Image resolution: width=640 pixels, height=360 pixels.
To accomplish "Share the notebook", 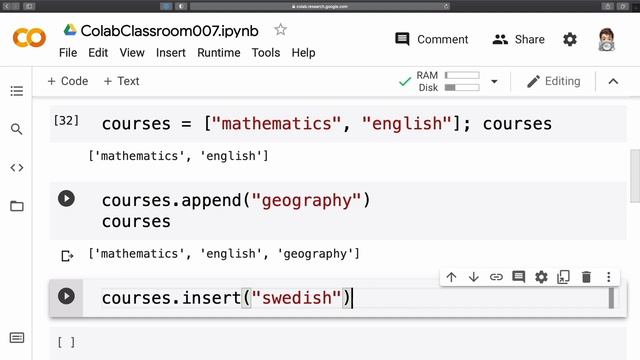I will click(518, 39).
